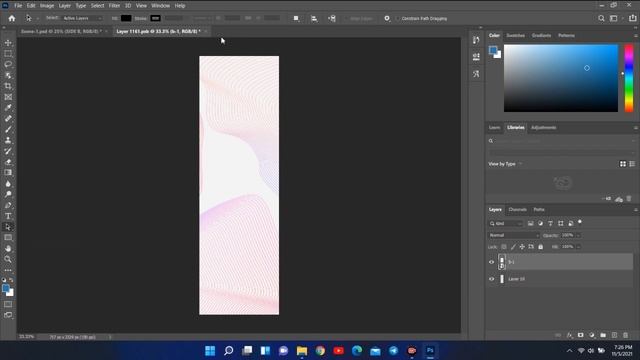Select the Brush tool

(x=8, y=129)
